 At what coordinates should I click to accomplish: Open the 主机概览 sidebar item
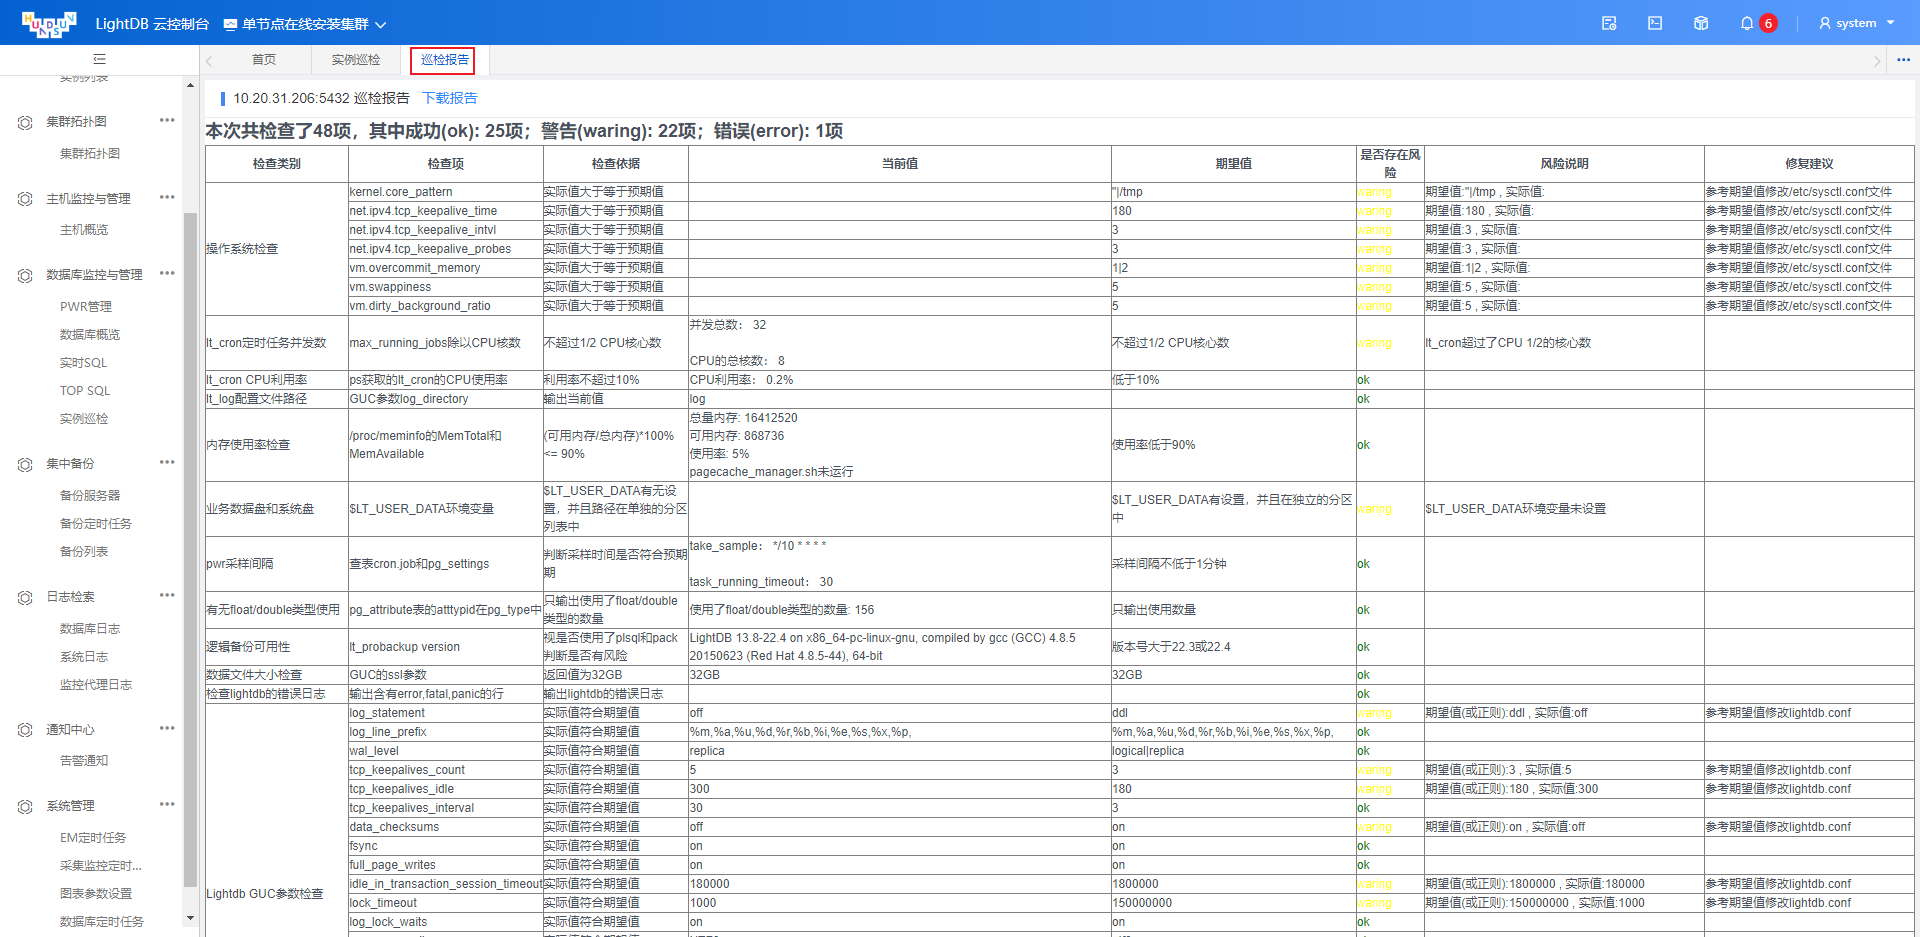(84, 230)
